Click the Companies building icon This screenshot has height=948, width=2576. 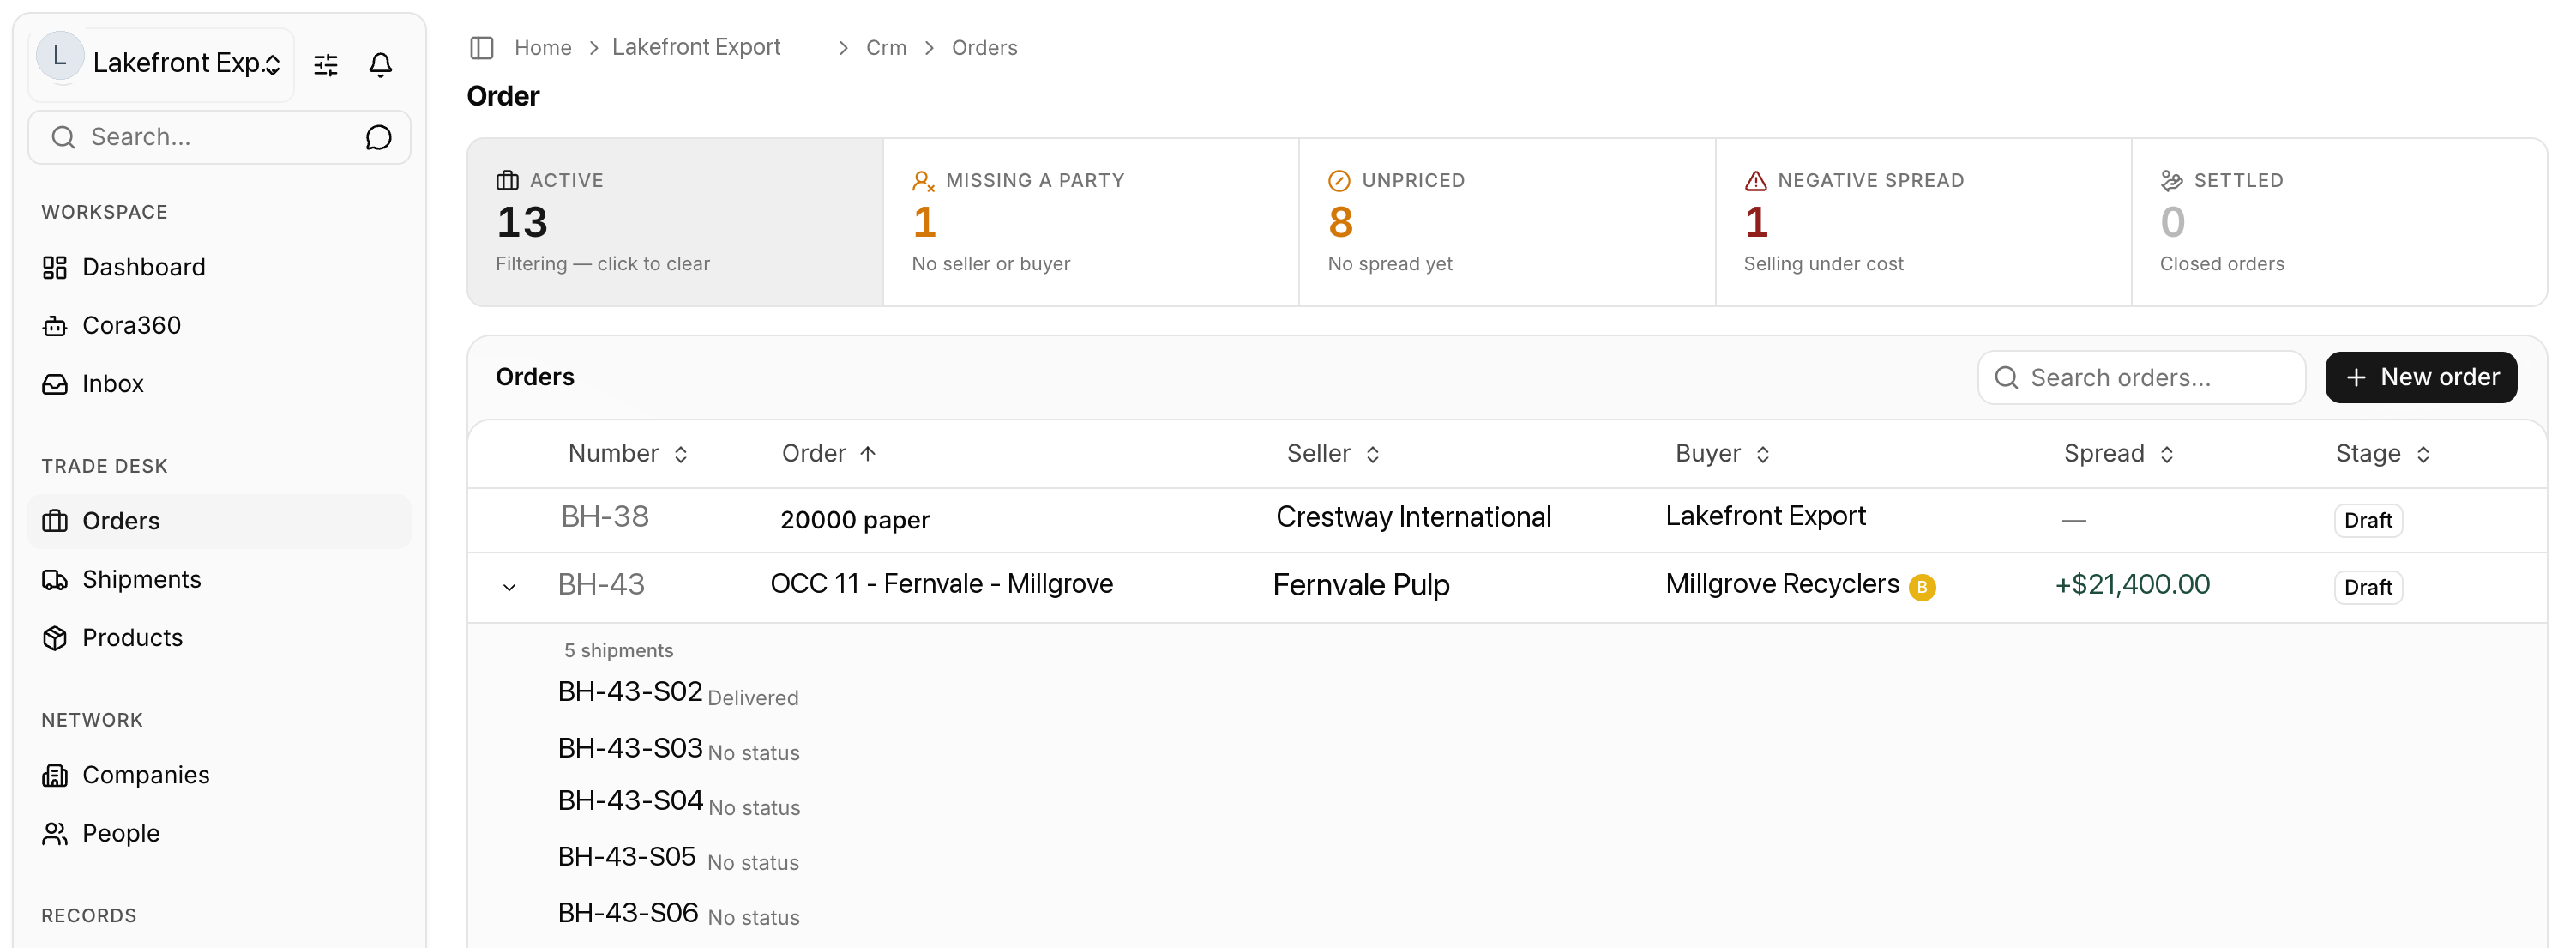(x=55, y=775)
